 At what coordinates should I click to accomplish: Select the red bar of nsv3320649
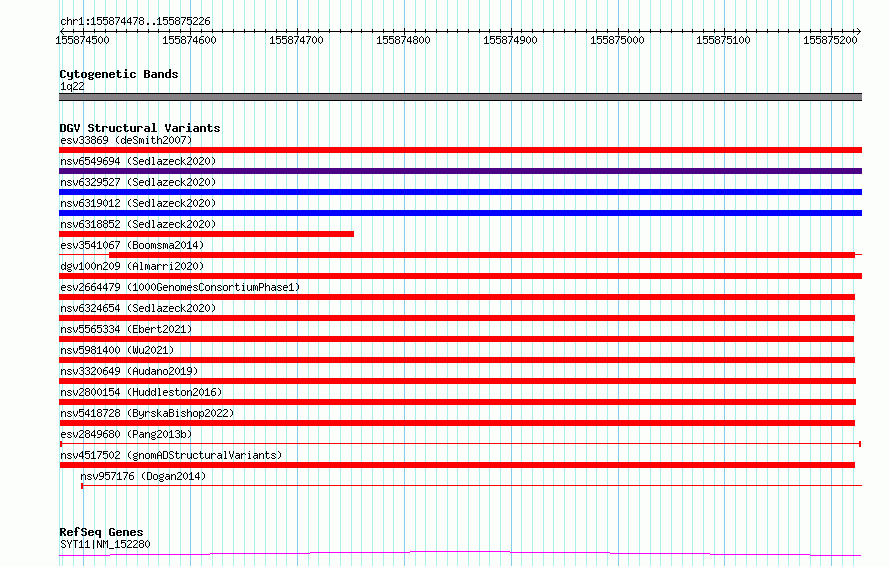pyautogui.click(x=457, y=381)
